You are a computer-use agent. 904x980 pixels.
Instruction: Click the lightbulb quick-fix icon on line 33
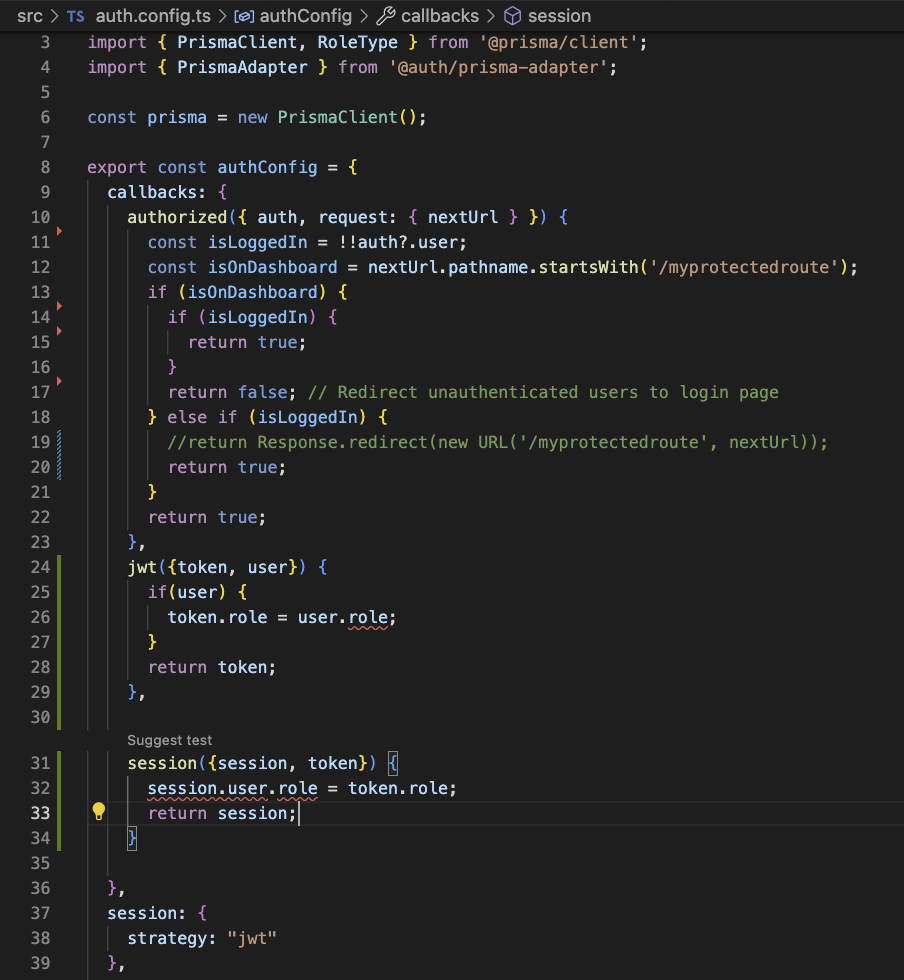pos(99,811)
